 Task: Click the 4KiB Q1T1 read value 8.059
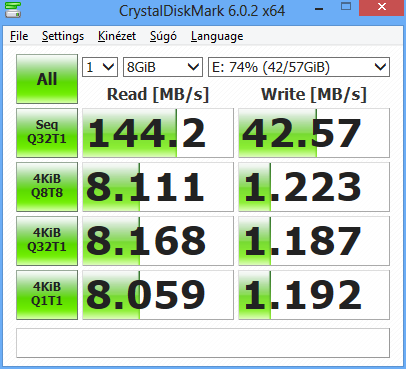158,295
